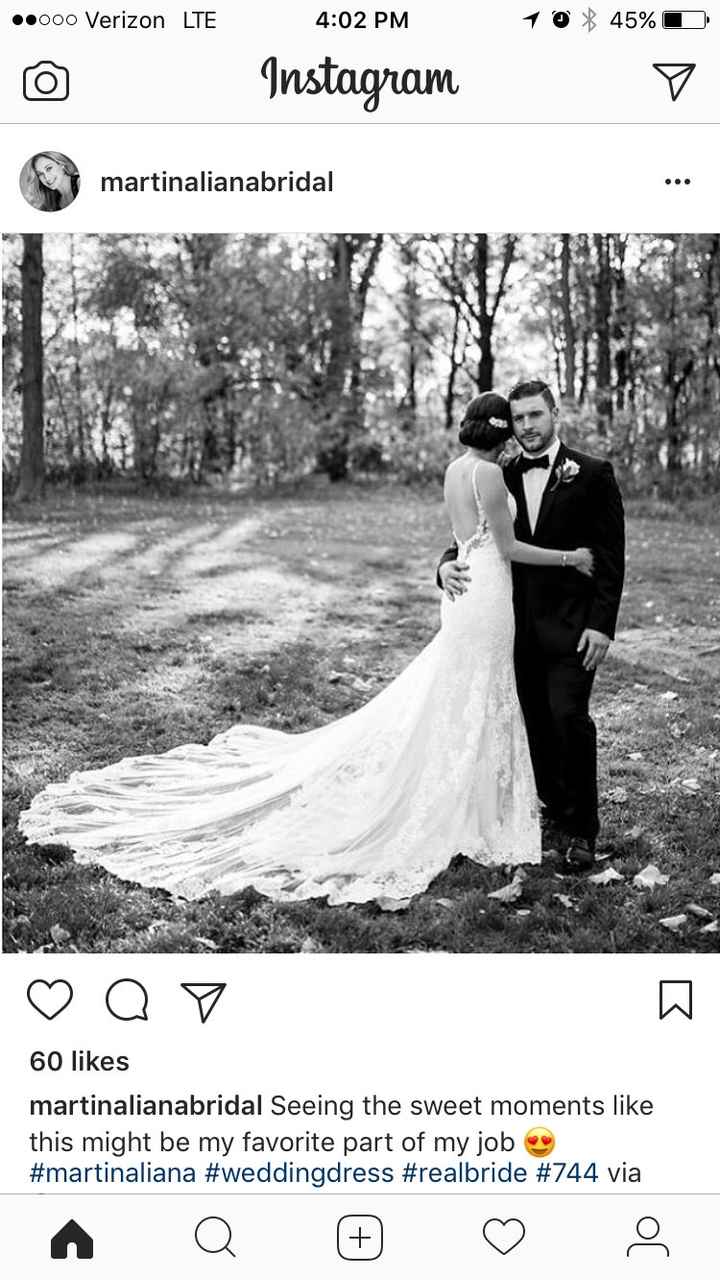720x1280 pixels.
Task: Tap the Instagram logo in header
Action: [x=360, y=80]
